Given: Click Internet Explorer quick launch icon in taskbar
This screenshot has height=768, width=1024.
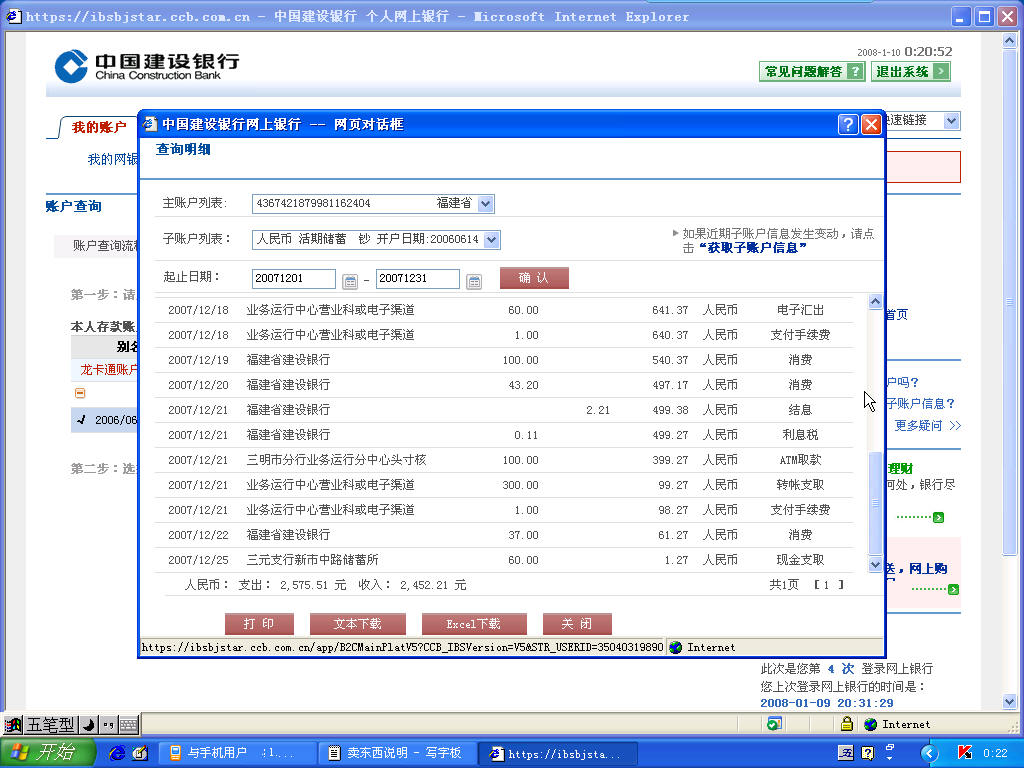Looking at the screenshot, I should 117,753.
